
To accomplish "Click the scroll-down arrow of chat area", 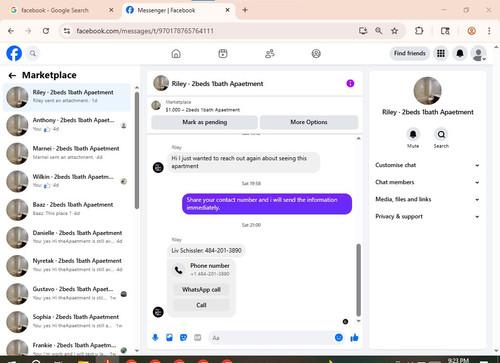I will [359, 321].
